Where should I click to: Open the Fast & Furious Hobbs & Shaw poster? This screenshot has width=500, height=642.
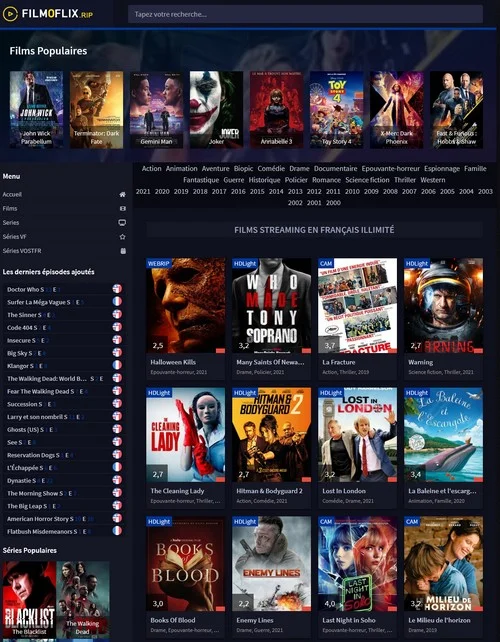click(x=456, y=110)
